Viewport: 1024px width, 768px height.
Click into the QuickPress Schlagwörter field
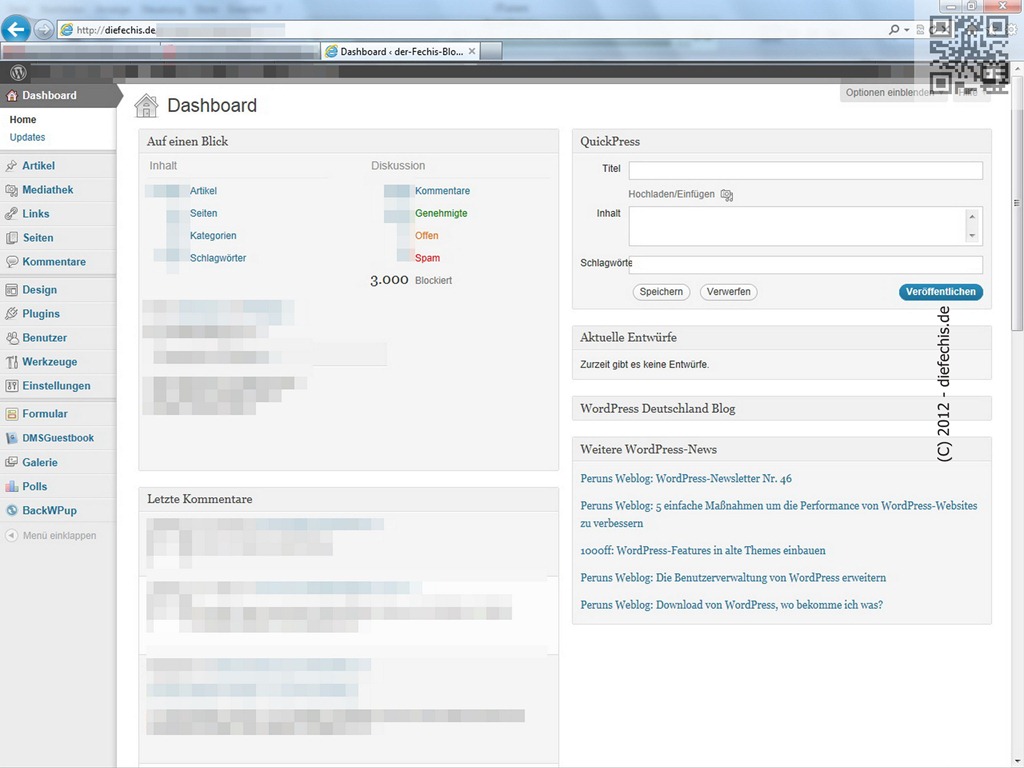pyautogui.click(x=805, y=264)
